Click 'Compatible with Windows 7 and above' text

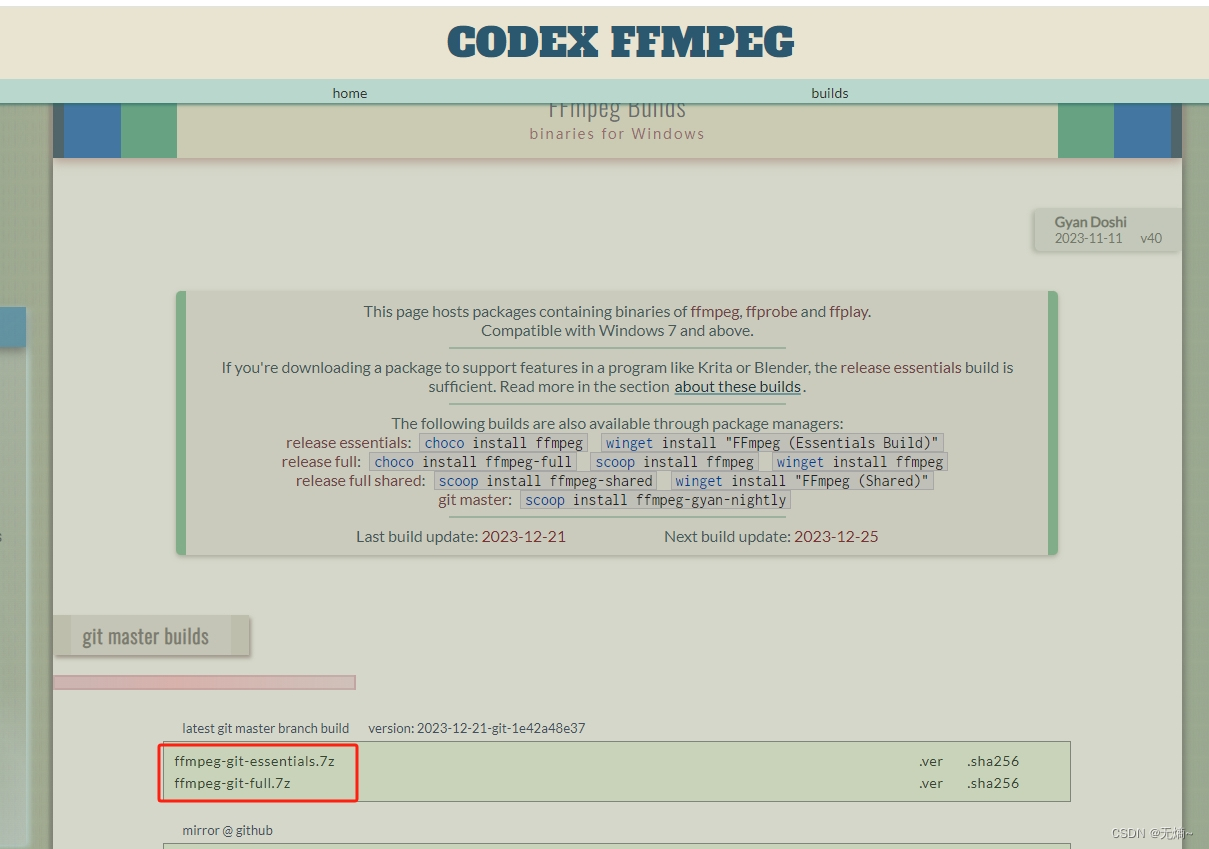tap(617, 330)
